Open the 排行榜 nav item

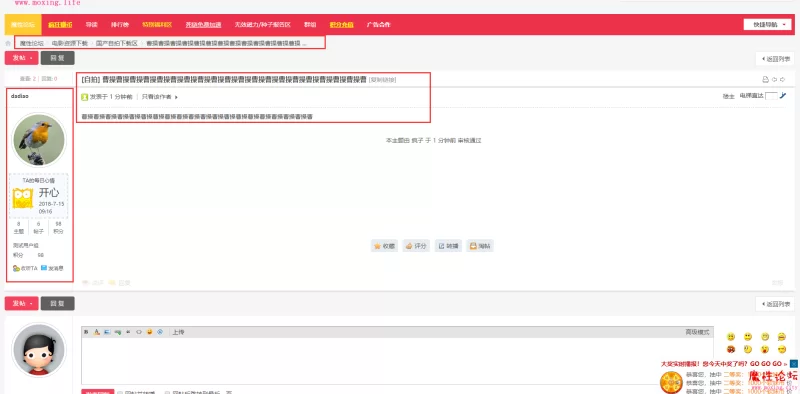coord(120,24)
